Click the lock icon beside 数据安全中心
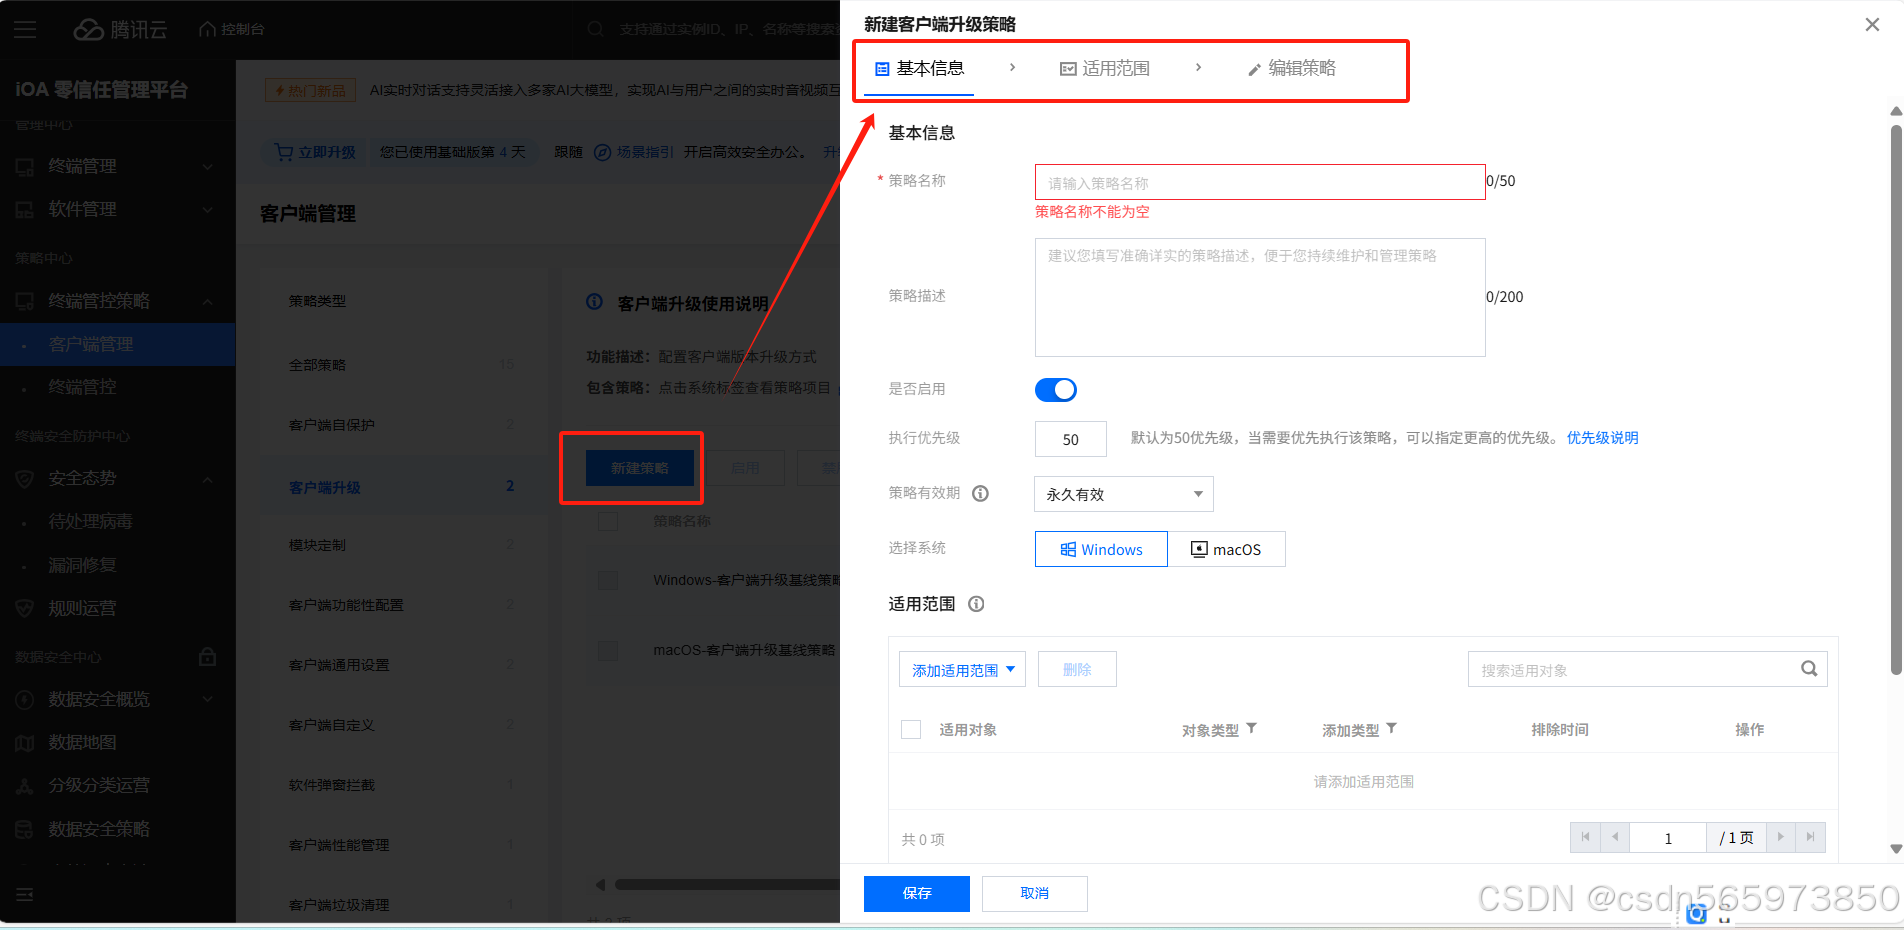Screen dimensions: 1904x930 coord(207,656)
